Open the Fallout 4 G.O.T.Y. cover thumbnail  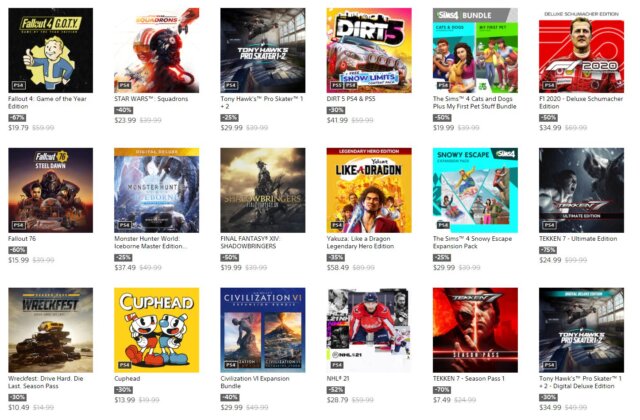pyautogui.click(x=51, y=50)
